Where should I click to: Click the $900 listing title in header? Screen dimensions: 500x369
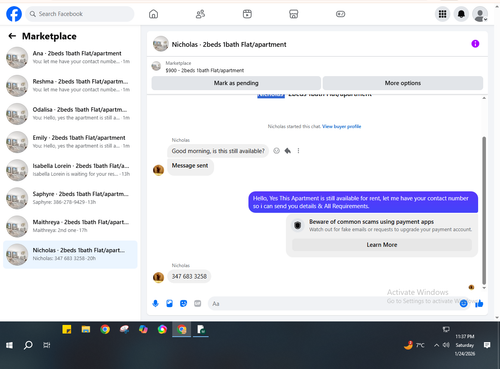(x=205, y=70)
